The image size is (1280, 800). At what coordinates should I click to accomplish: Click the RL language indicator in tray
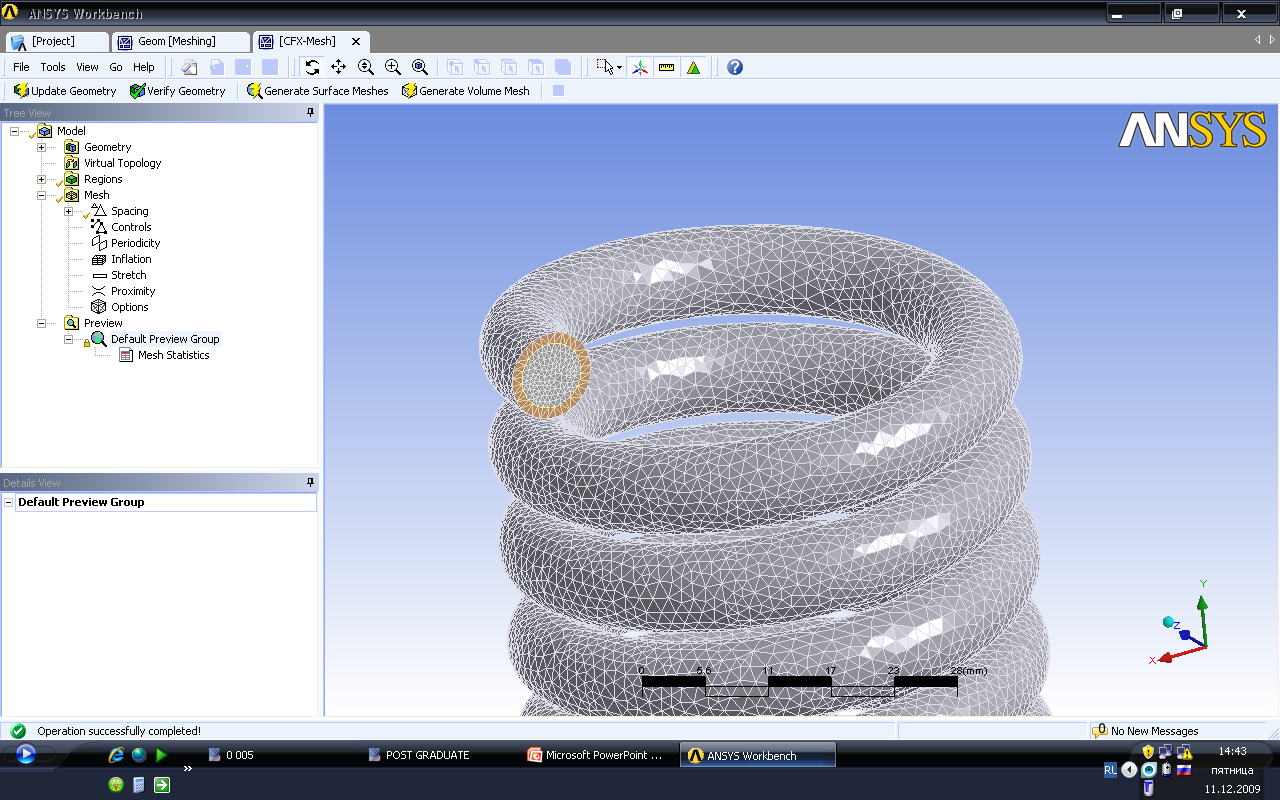(1110, 770)
